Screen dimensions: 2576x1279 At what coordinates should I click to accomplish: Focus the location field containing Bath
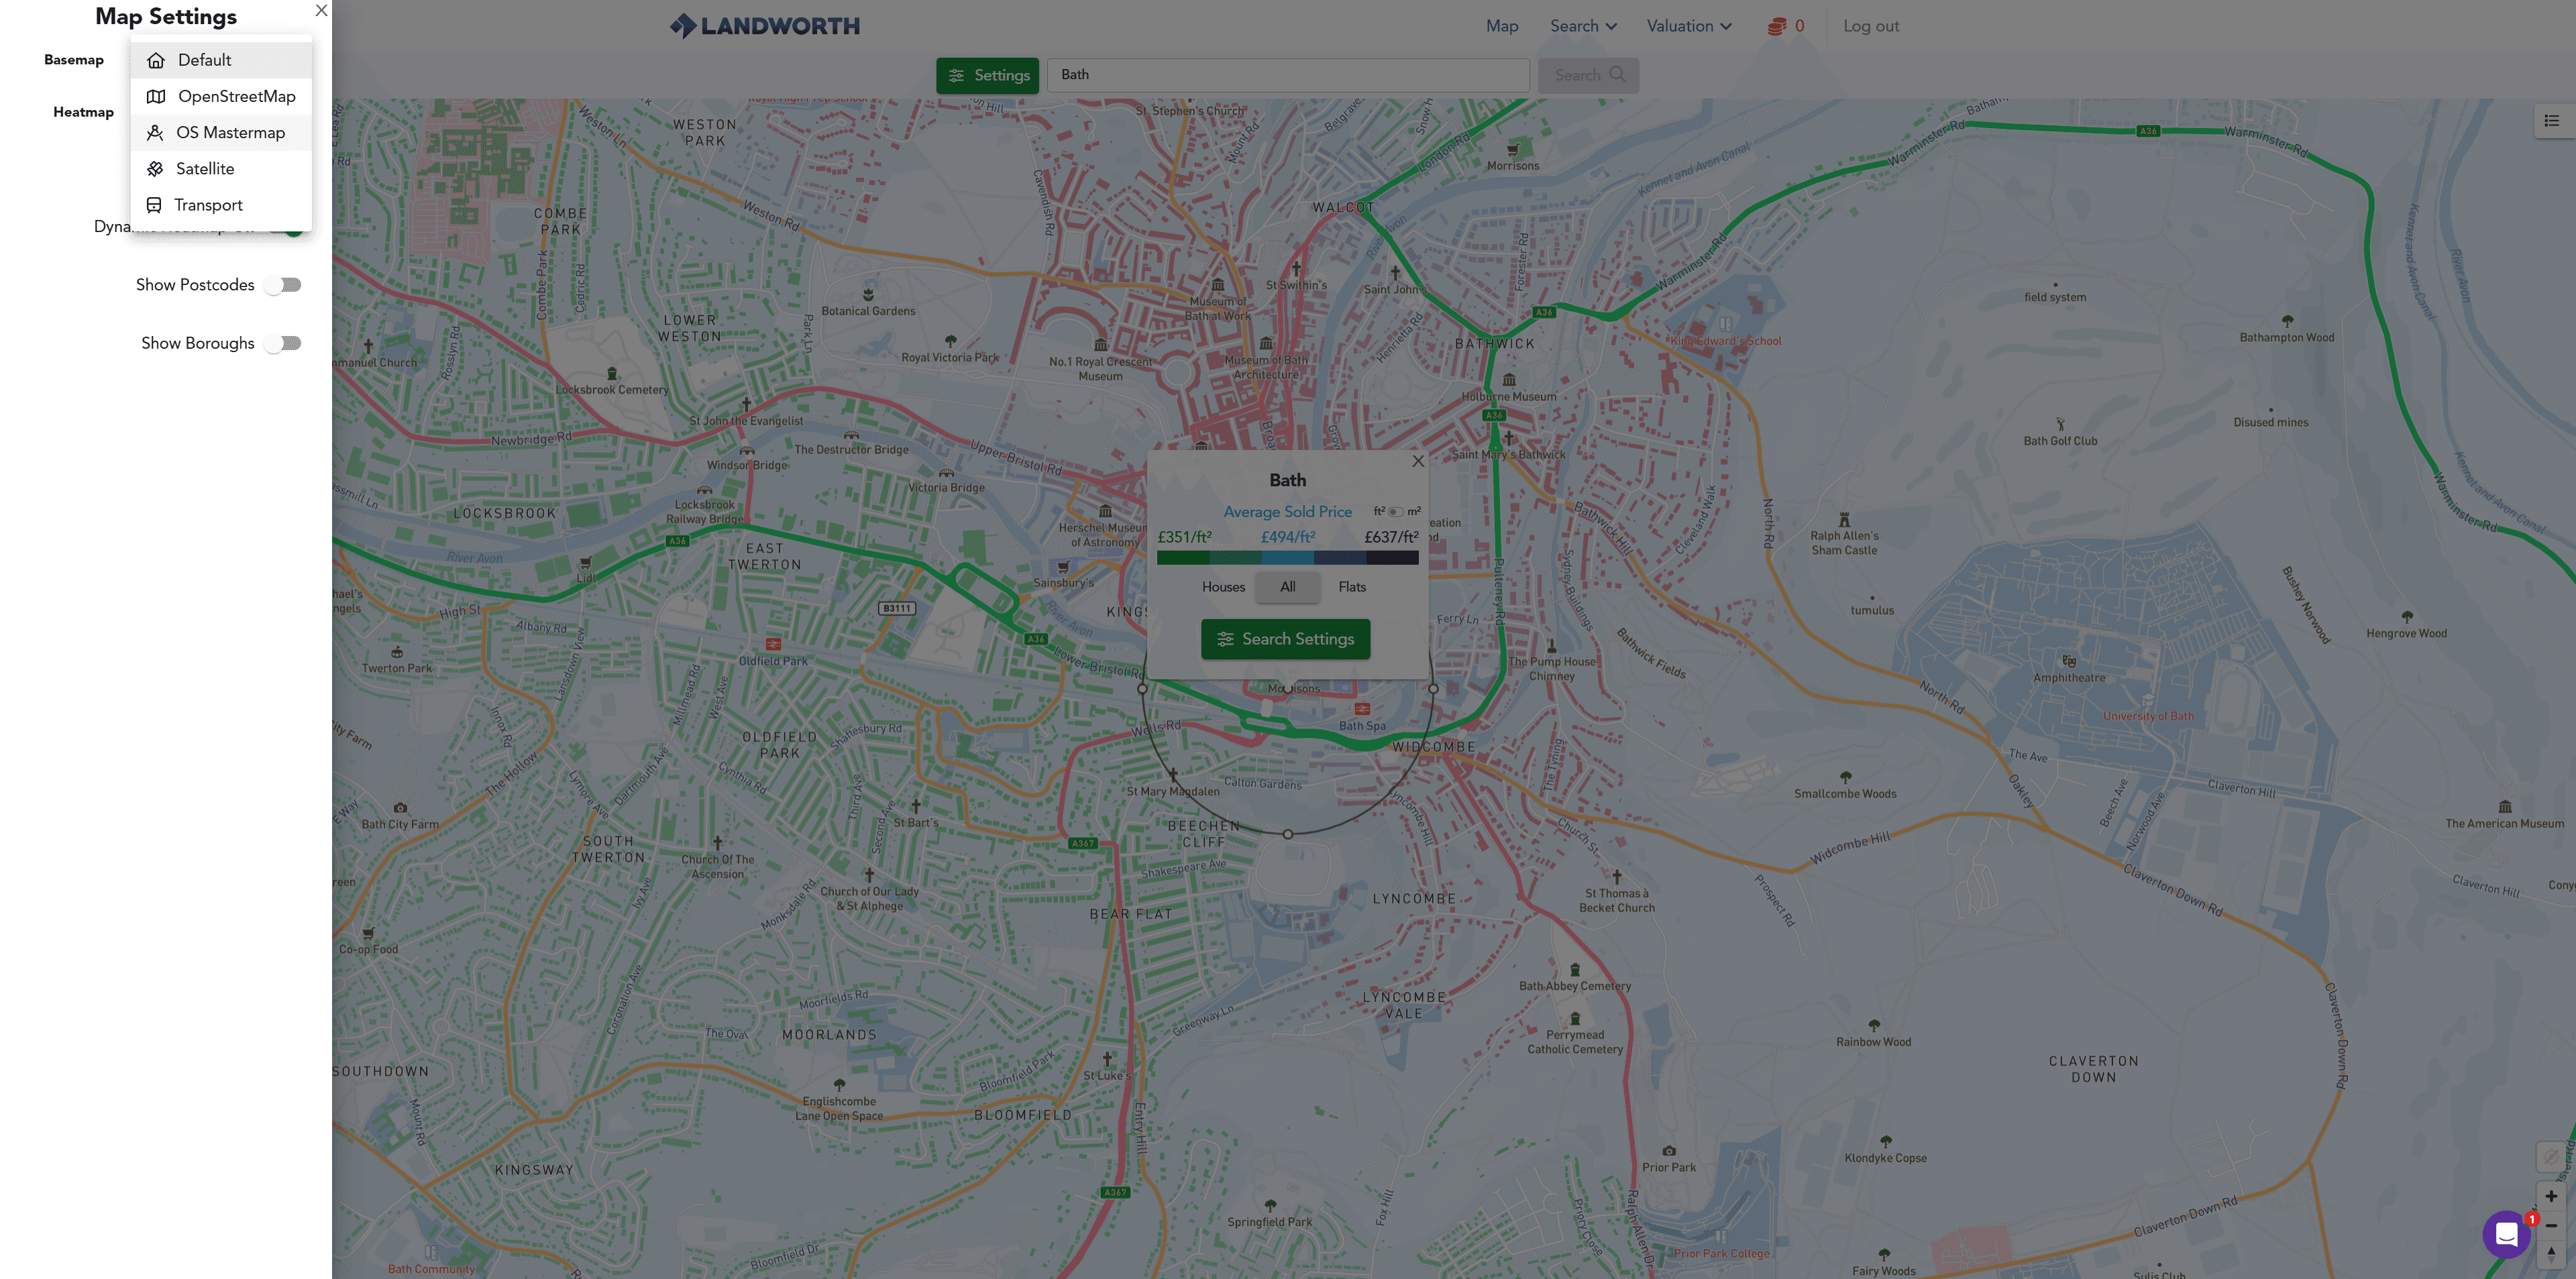click(x=1288, y=75)
